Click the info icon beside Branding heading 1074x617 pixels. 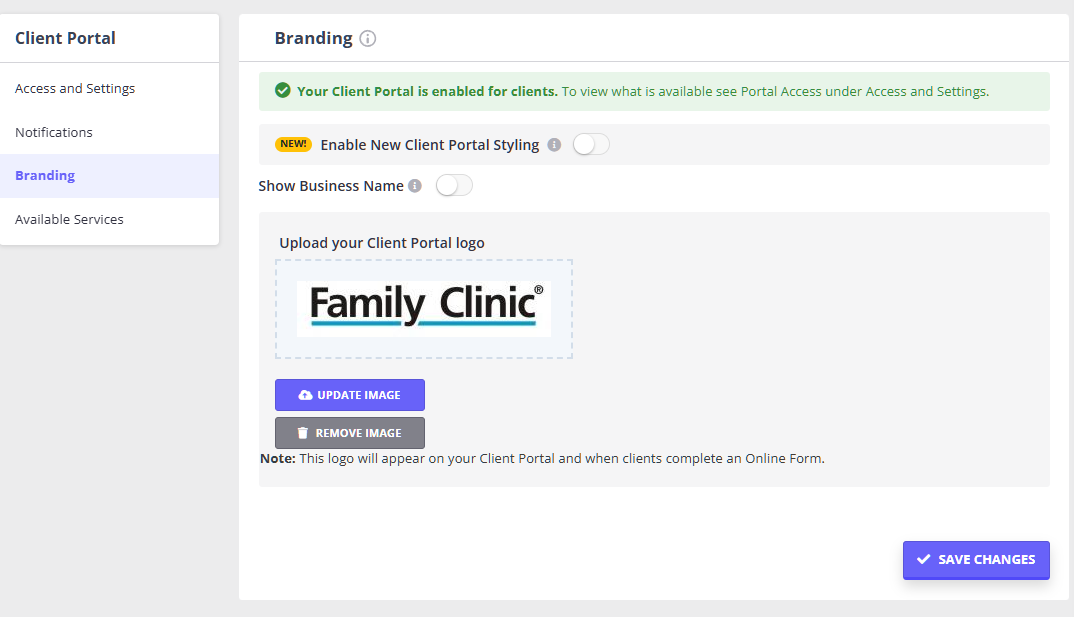point(368,39)
